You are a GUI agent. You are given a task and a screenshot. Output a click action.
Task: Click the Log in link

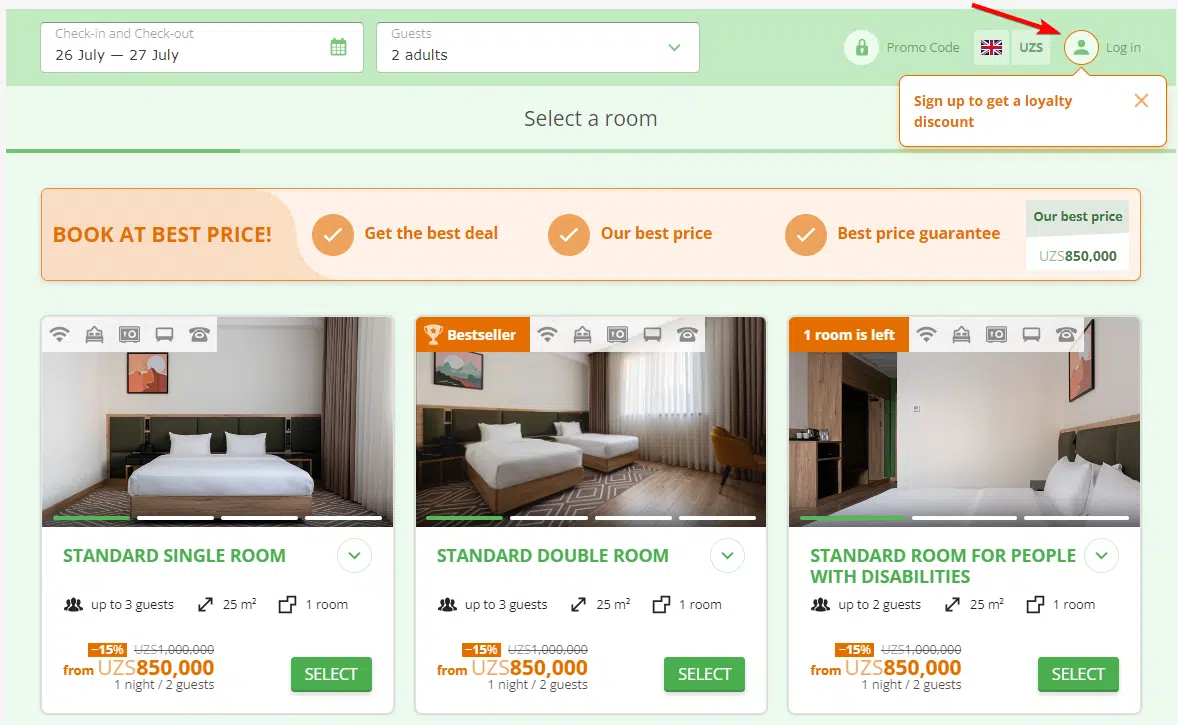(1123, 47)
